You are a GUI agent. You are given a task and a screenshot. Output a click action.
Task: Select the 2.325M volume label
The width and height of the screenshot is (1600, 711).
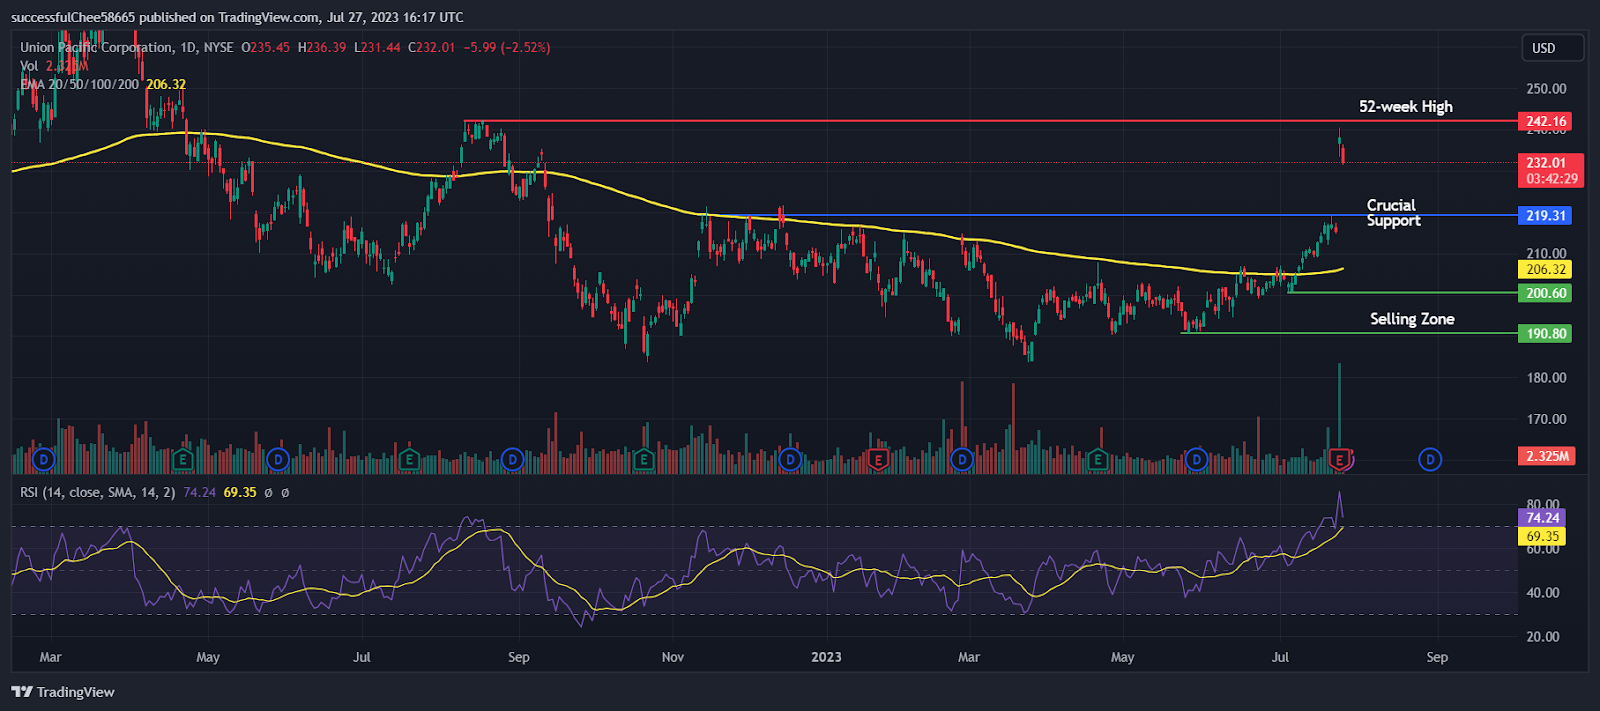1547,456
